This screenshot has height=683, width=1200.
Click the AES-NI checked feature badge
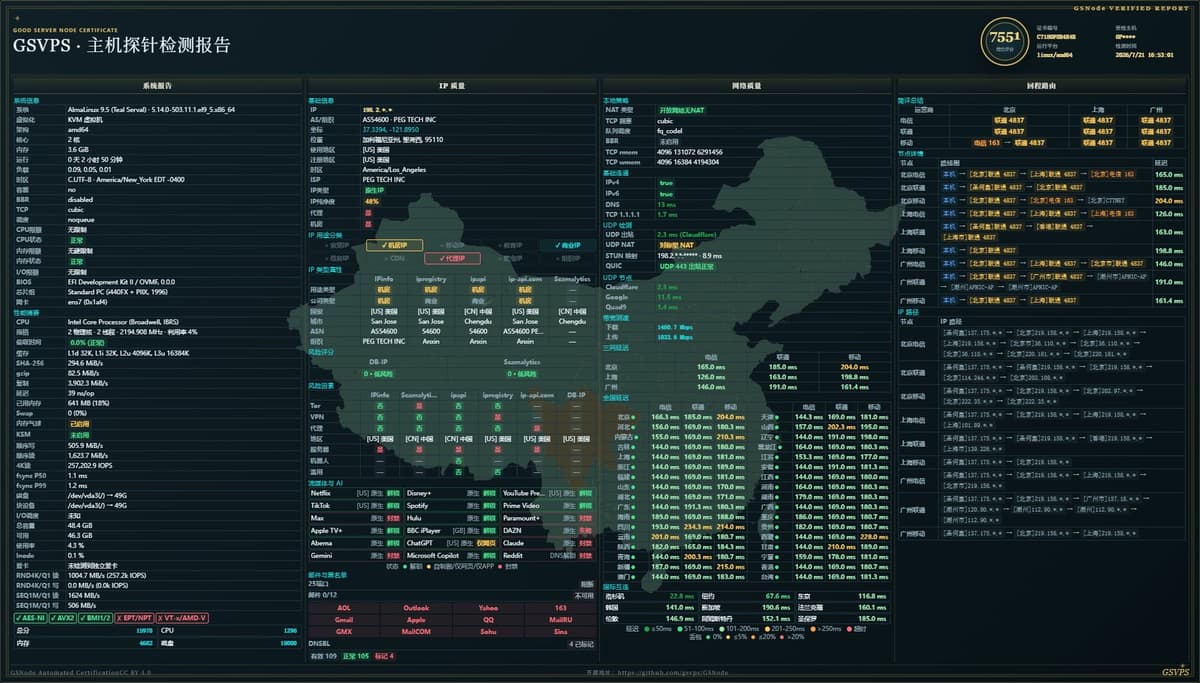point(31,617)
